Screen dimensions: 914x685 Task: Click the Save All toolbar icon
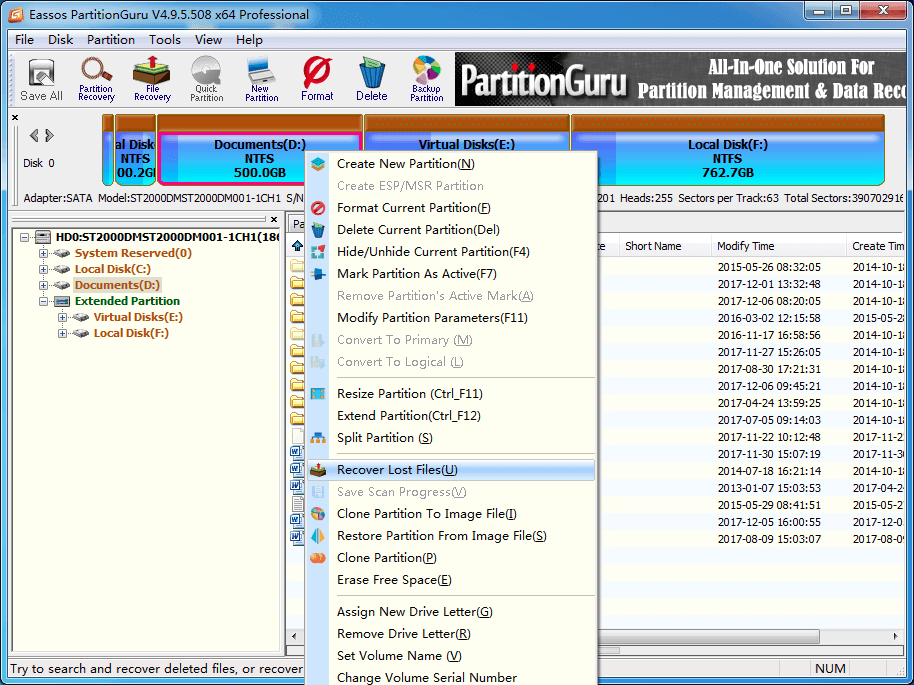point(41,79)
